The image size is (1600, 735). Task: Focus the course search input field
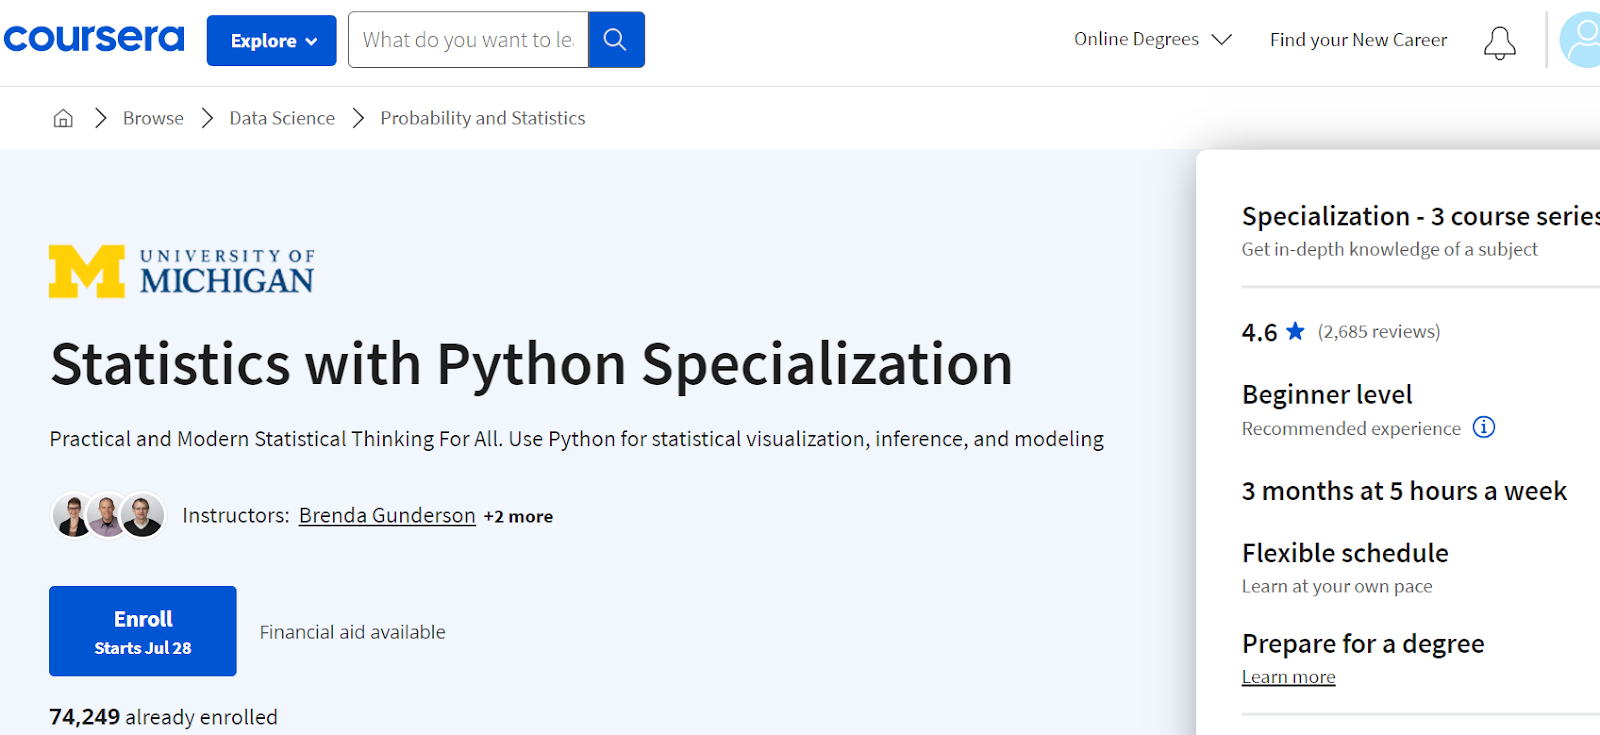click(x=468, y=40)
